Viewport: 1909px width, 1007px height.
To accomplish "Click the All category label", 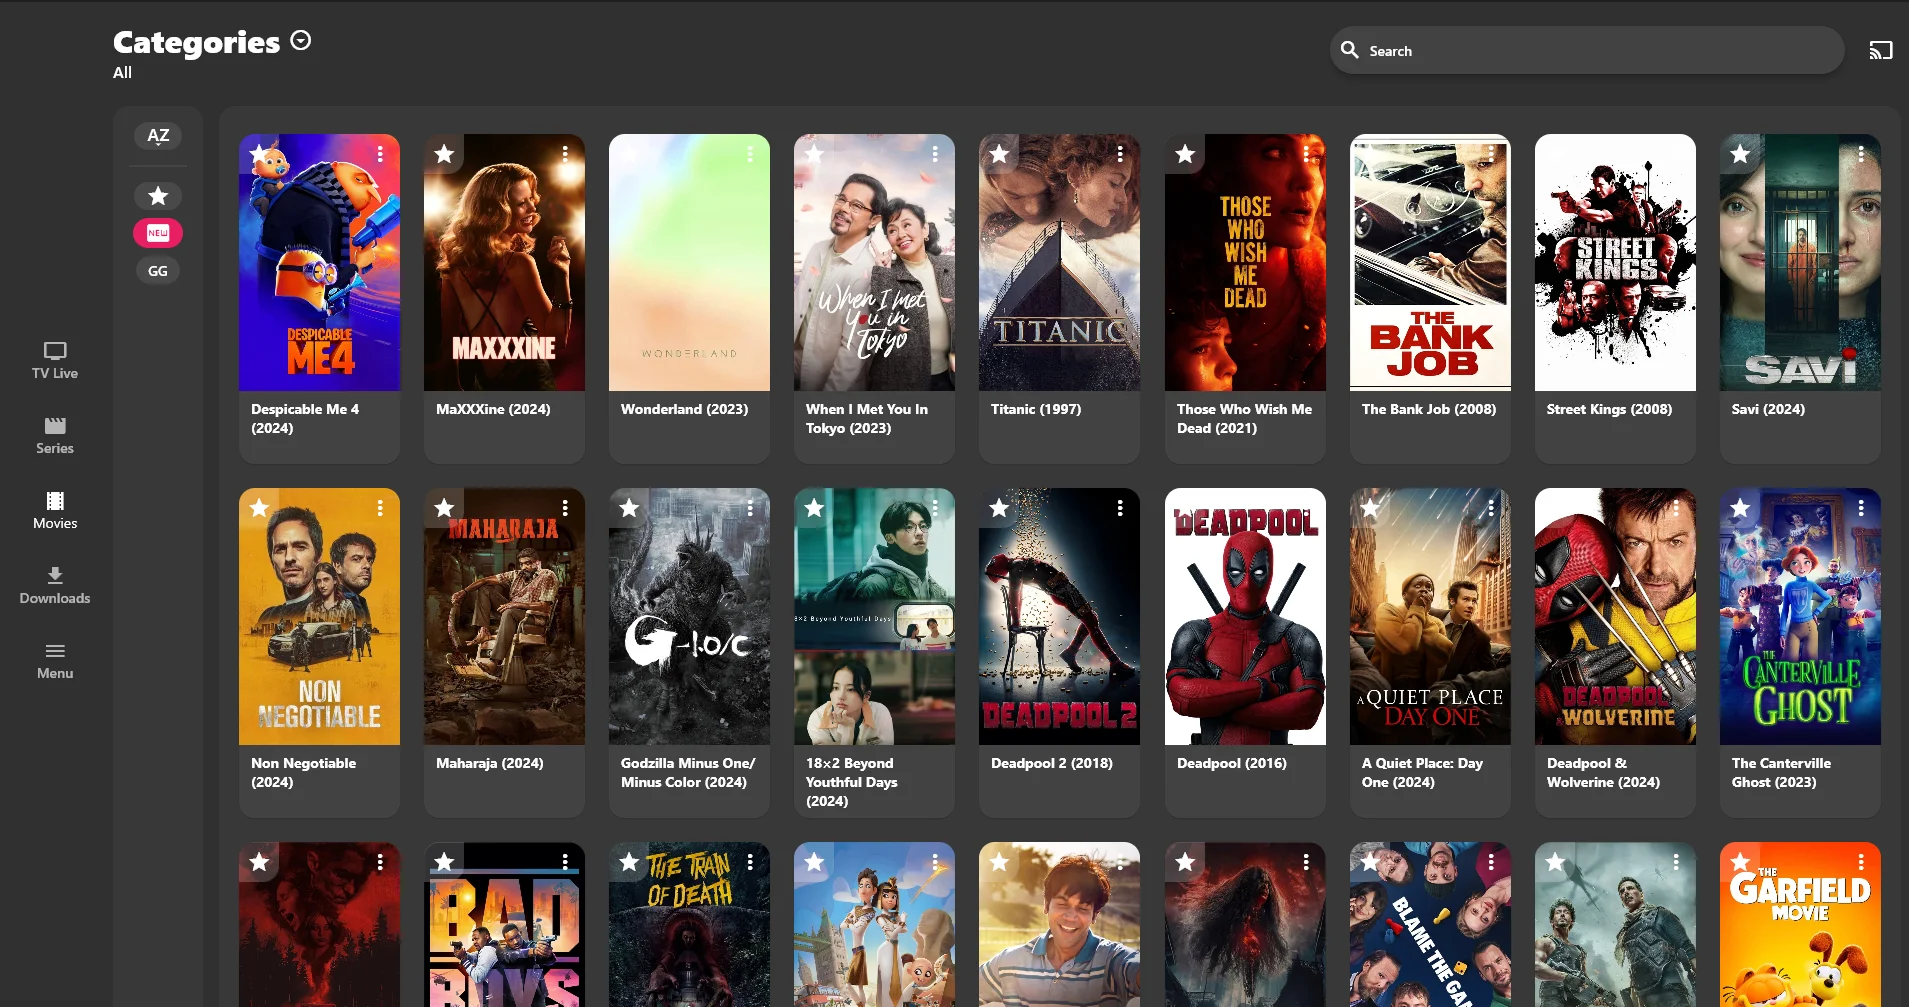I will 122,72.
